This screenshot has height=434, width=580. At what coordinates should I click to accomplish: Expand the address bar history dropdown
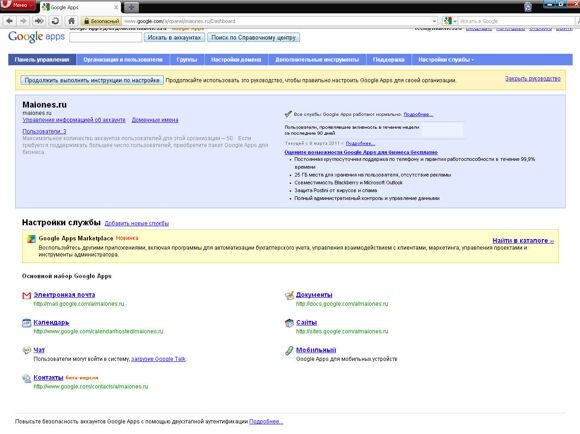435,21
